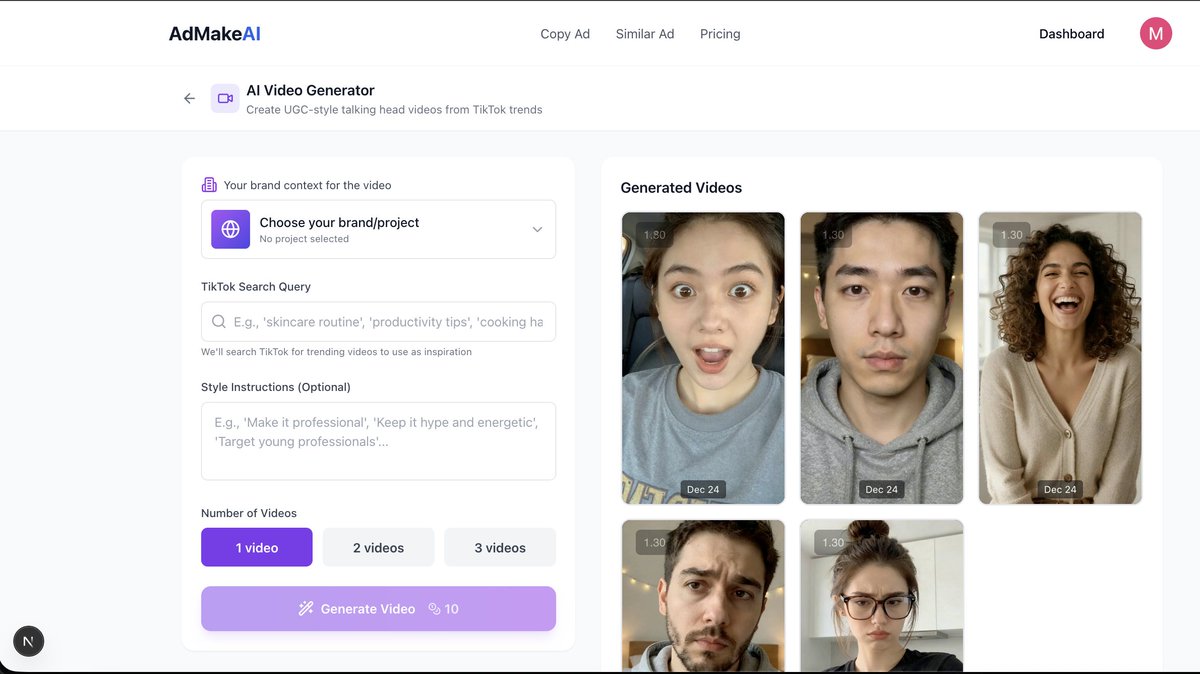Click the purple globe project icon
The image size is (1200, 674).
[230, 229]
